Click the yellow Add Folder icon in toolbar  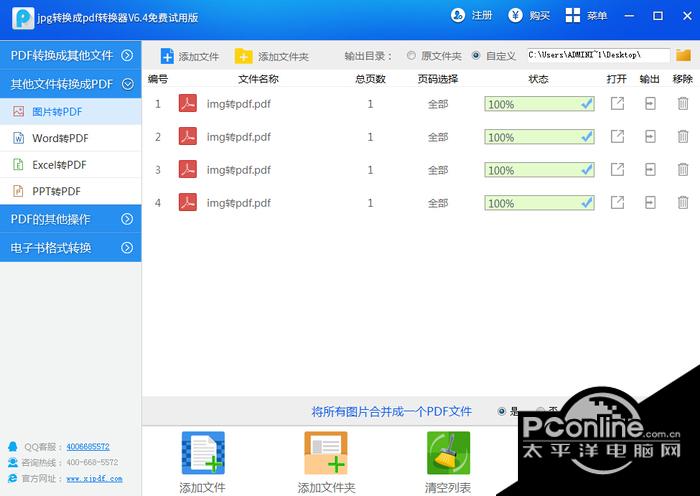tap(243, 56)
